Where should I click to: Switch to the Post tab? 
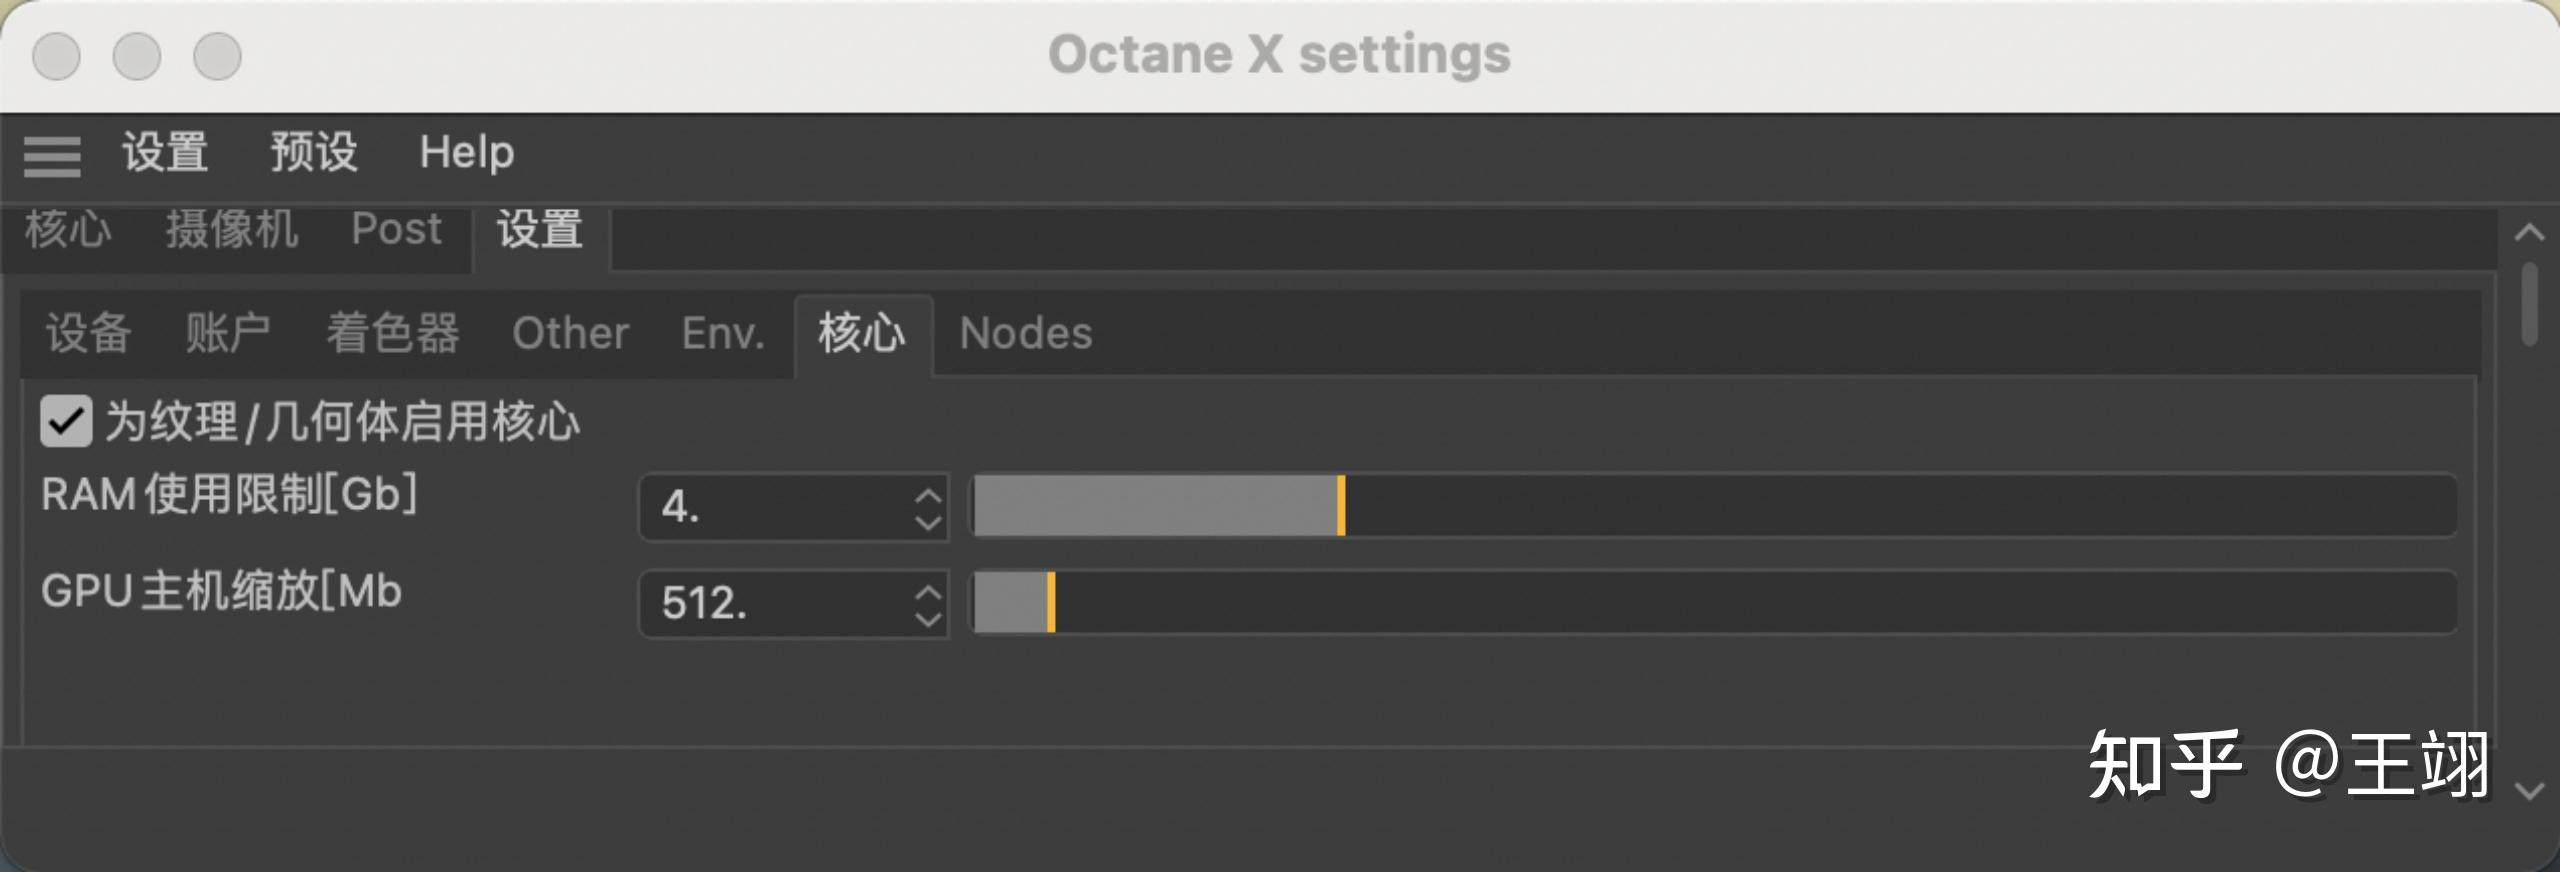click(396, 230)
